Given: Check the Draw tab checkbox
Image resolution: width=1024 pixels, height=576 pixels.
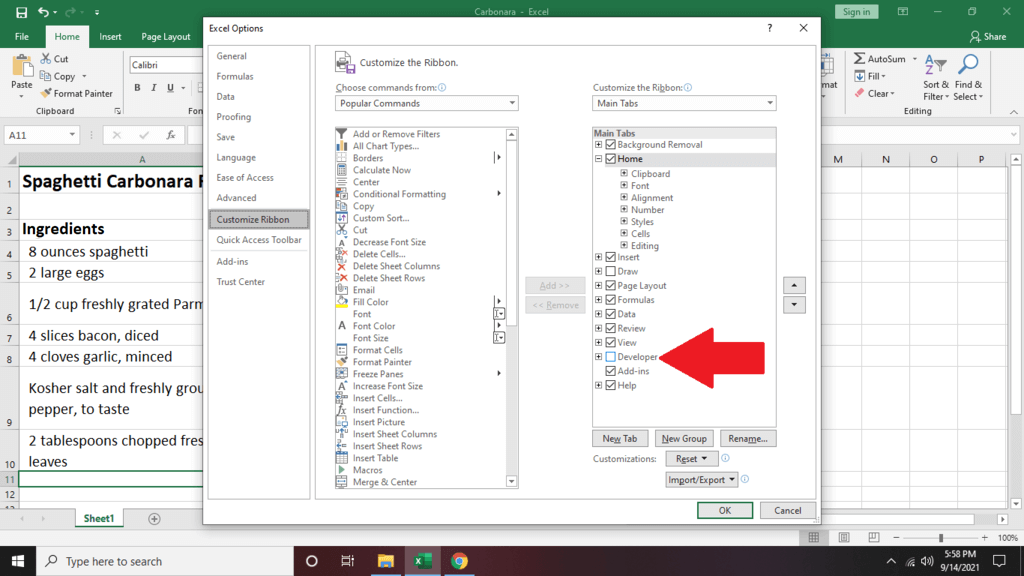Looking at the screenshot, I should click(x=611, y=272).
